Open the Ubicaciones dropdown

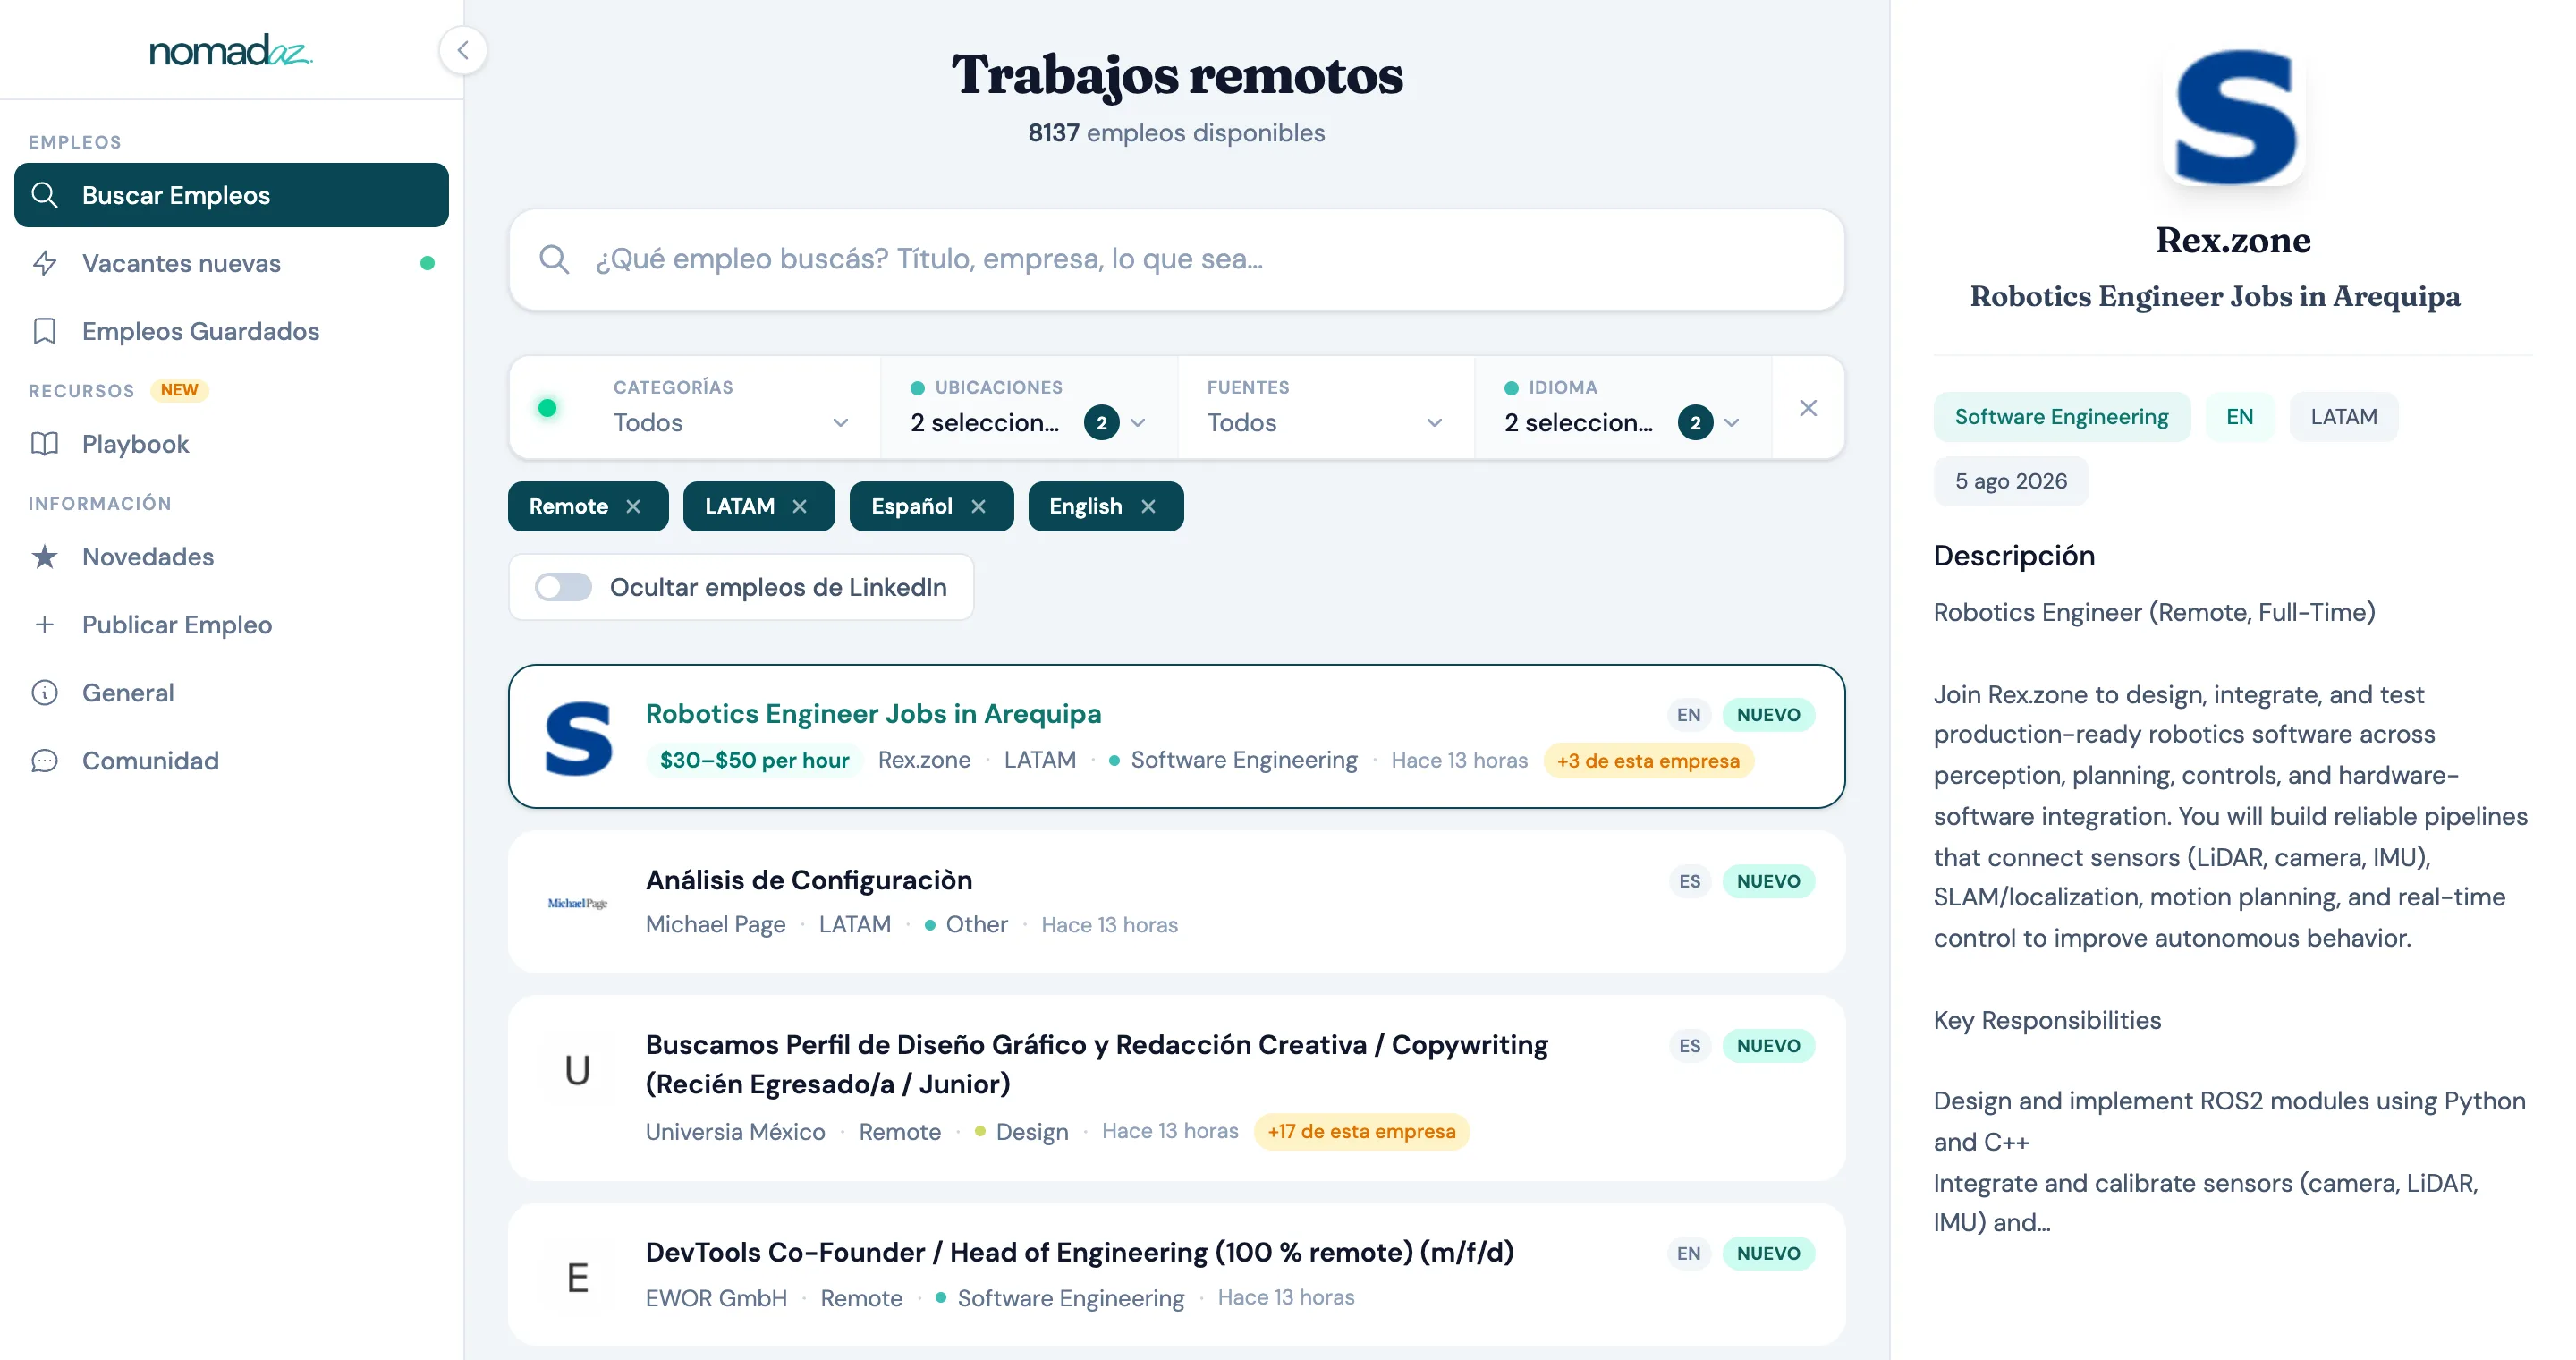(x=1028, y=408)
